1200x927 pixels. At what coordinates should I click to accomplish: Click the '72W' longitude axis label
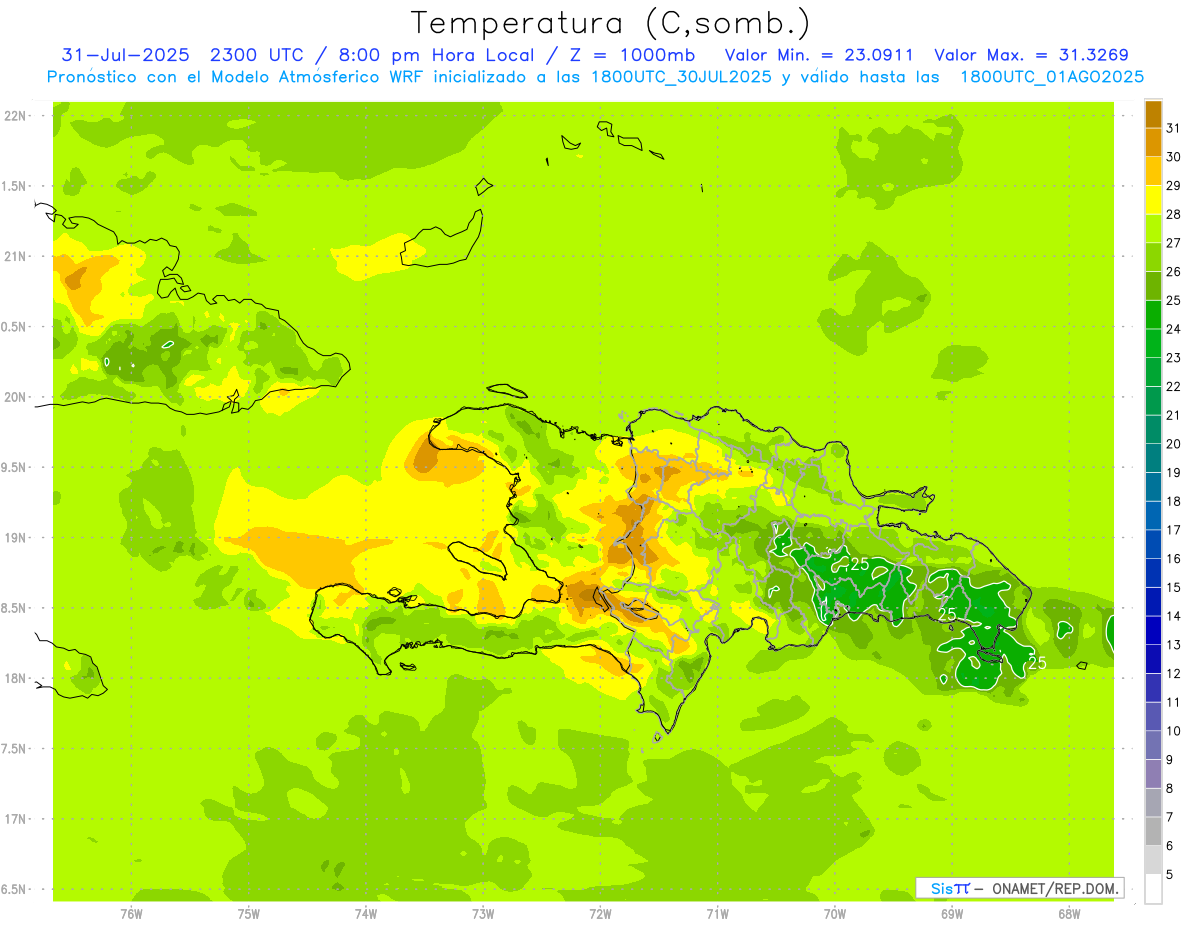pos(600,913)
